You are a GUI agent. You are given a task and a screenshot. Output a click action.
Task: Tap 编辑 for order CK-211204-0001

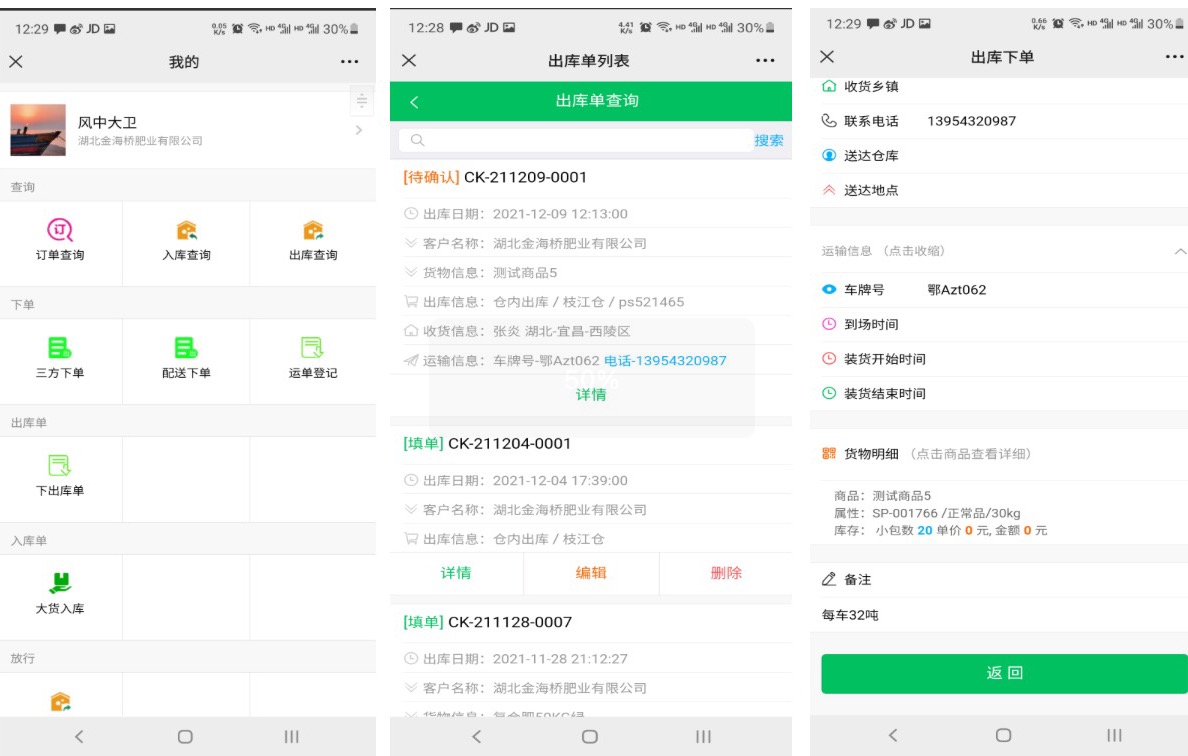pyautogui.click(x=591, y=573)
